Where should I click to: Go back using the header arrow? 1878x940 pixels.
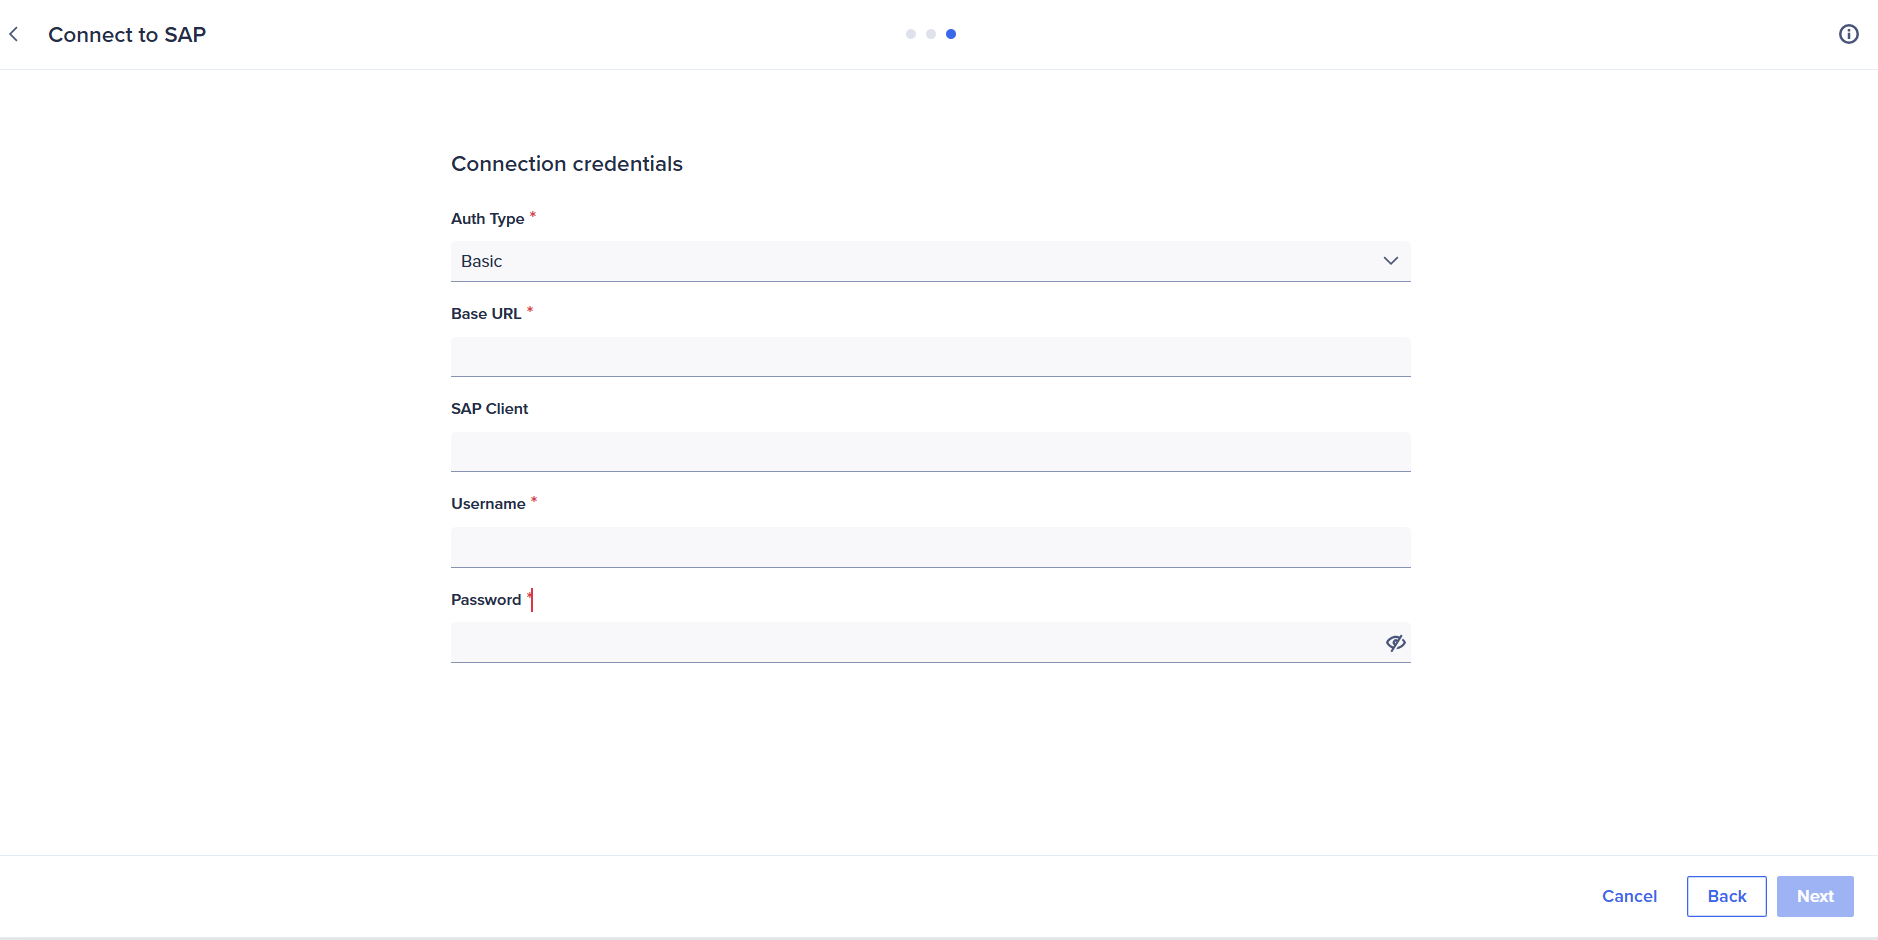[x=14, y=34]
